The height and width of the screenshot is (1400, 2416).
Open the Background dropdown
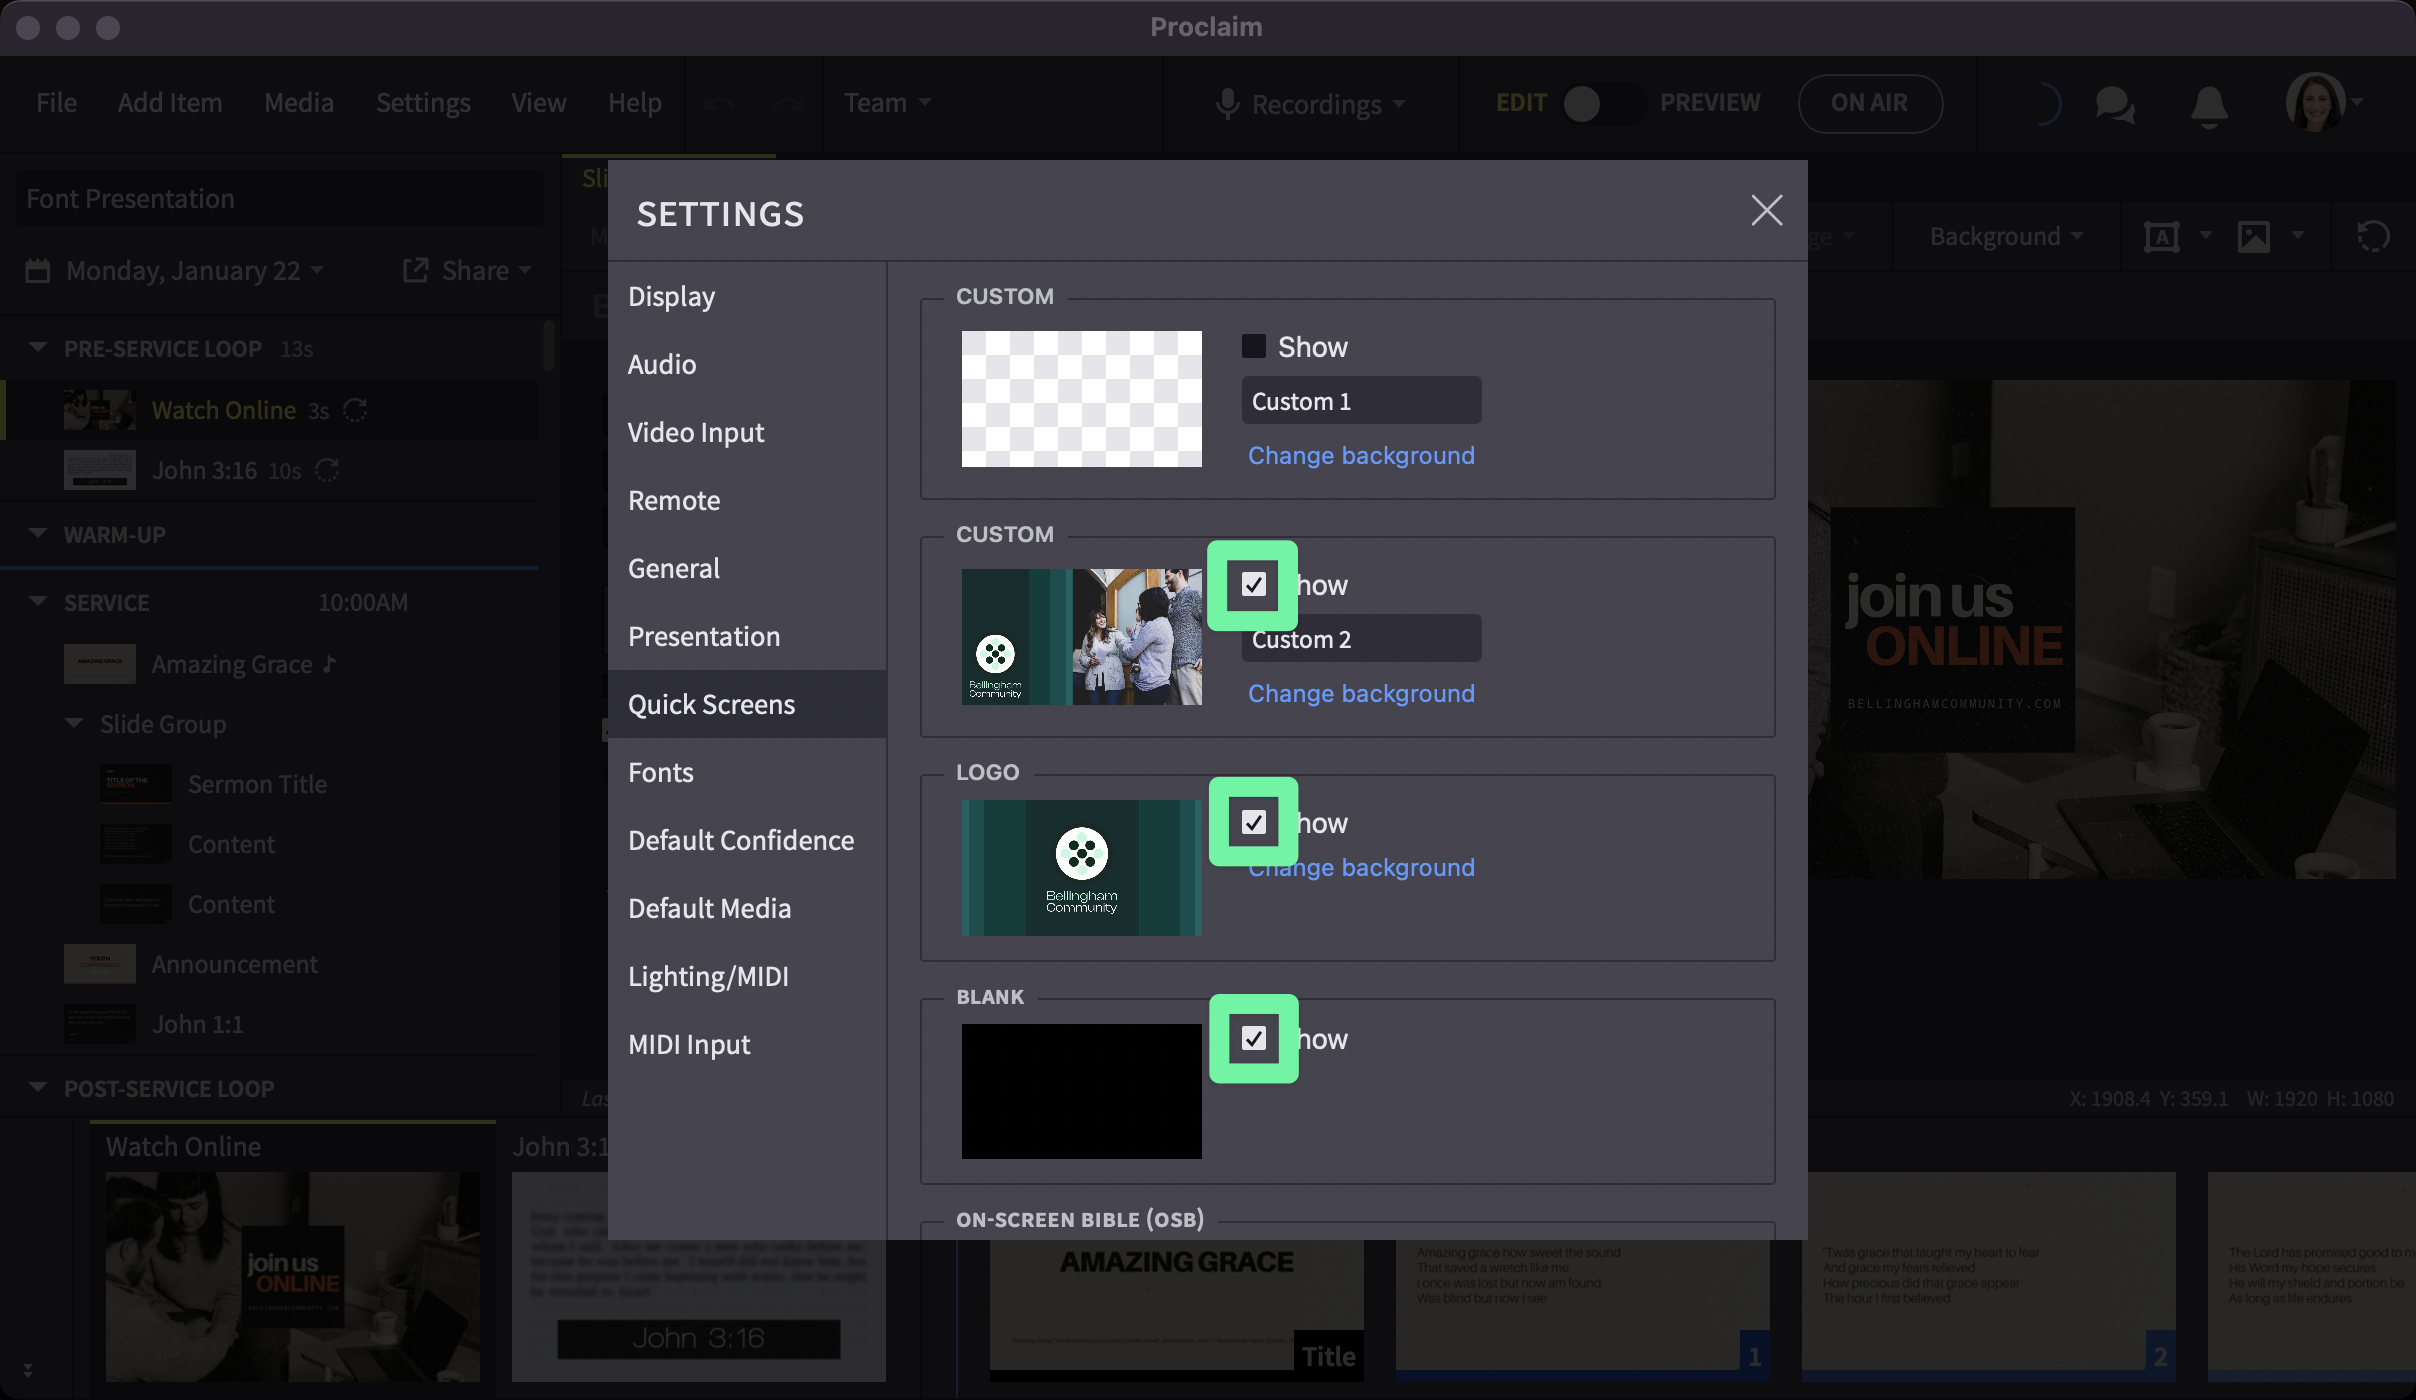click(x=2006, y=237)
